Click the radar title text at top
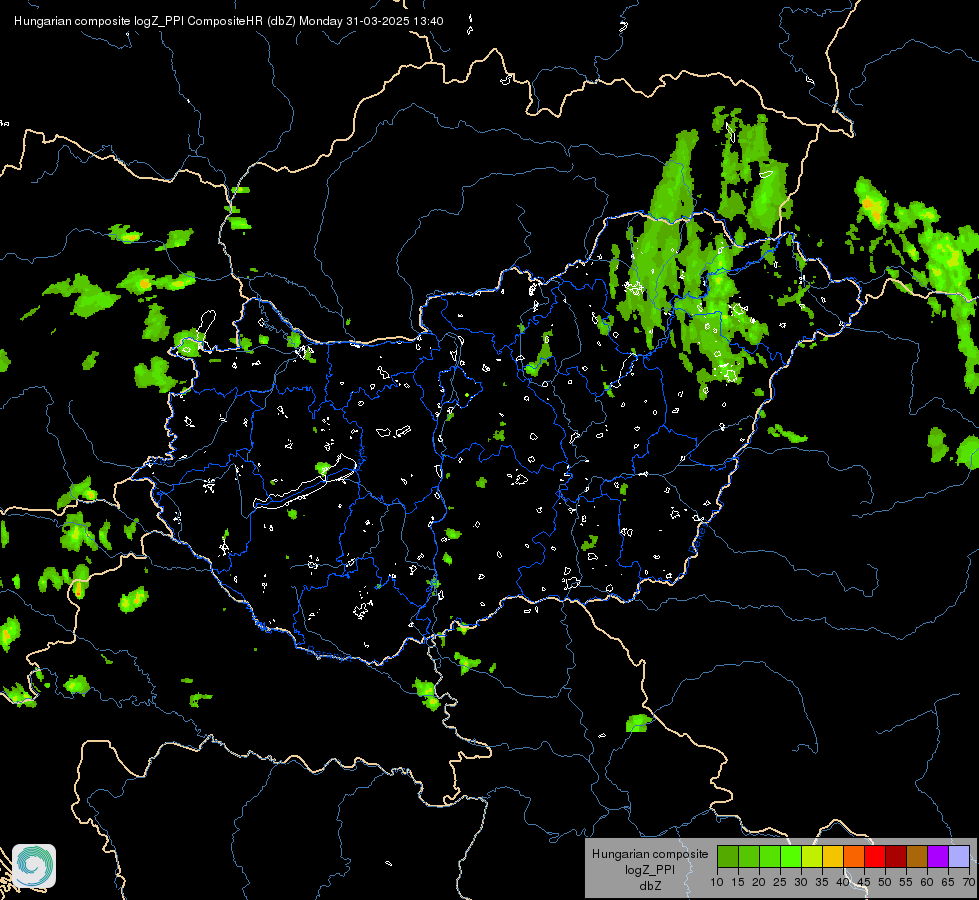The width and height of the screenshot is (979, 900). [229, 21]
